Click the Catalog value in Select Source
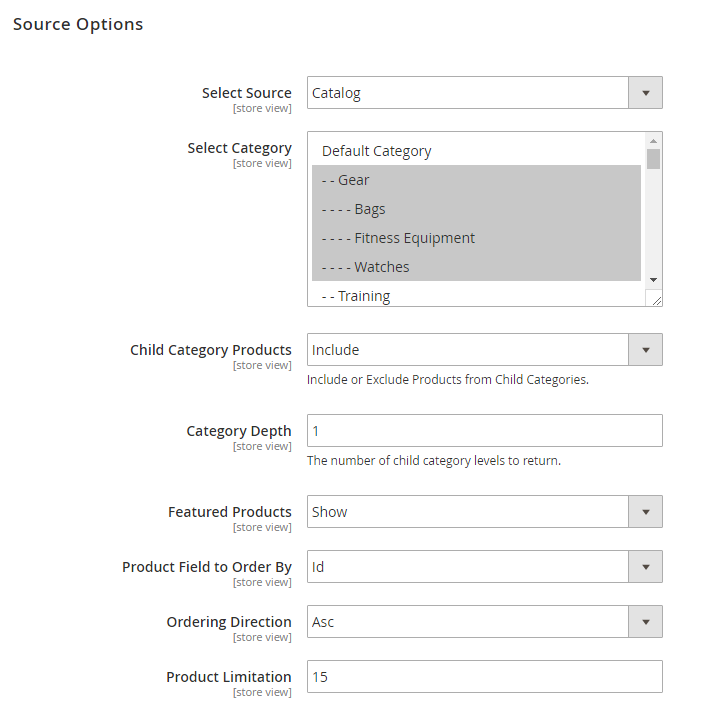Image resolution: width=701 pixels, height=702 pixels. click(336, 93)
